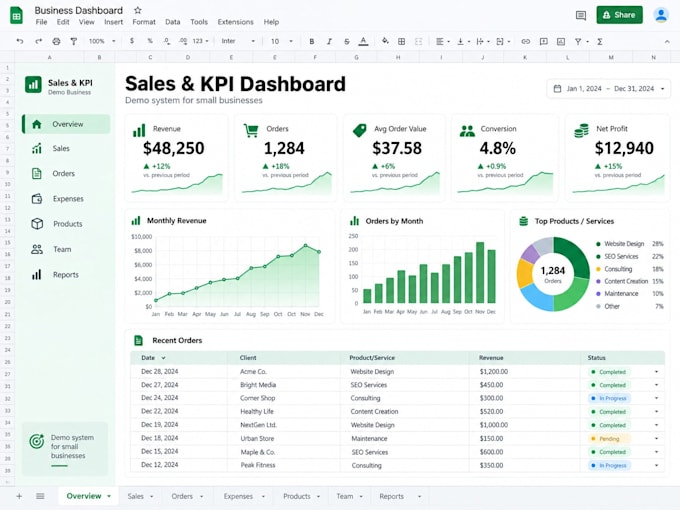The height and width of the screenshot is (510, 680).
Task: Open the Inter font dropdown
Action: tap(238, 41)
